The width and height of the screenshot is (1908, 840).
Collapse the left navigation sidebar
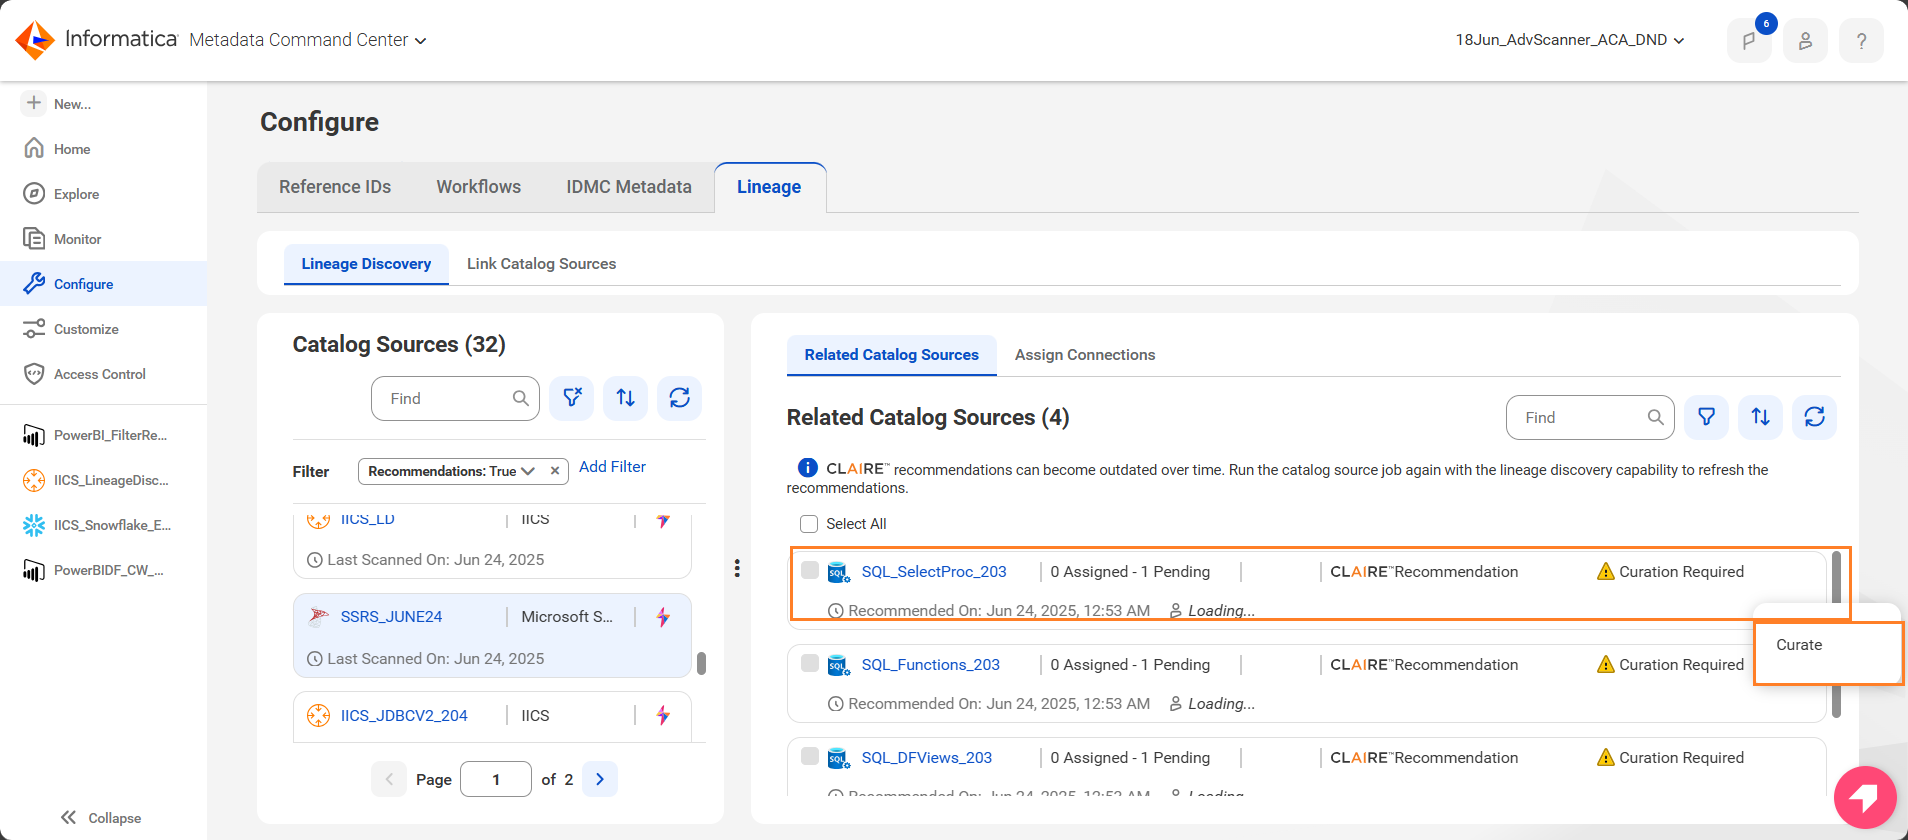(101, 818)
